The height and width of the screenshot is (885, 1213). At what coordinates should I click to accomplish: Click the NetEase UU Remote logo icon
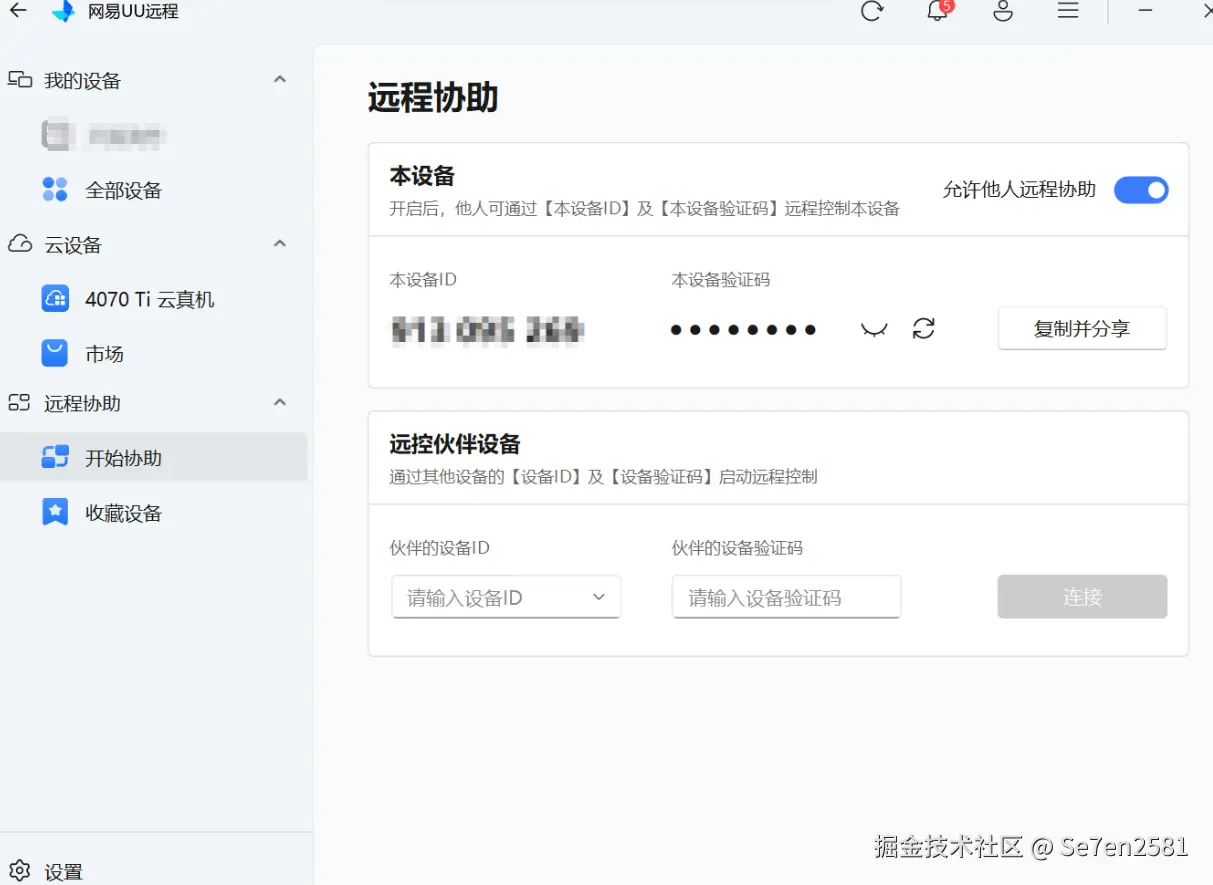[63, 12]
